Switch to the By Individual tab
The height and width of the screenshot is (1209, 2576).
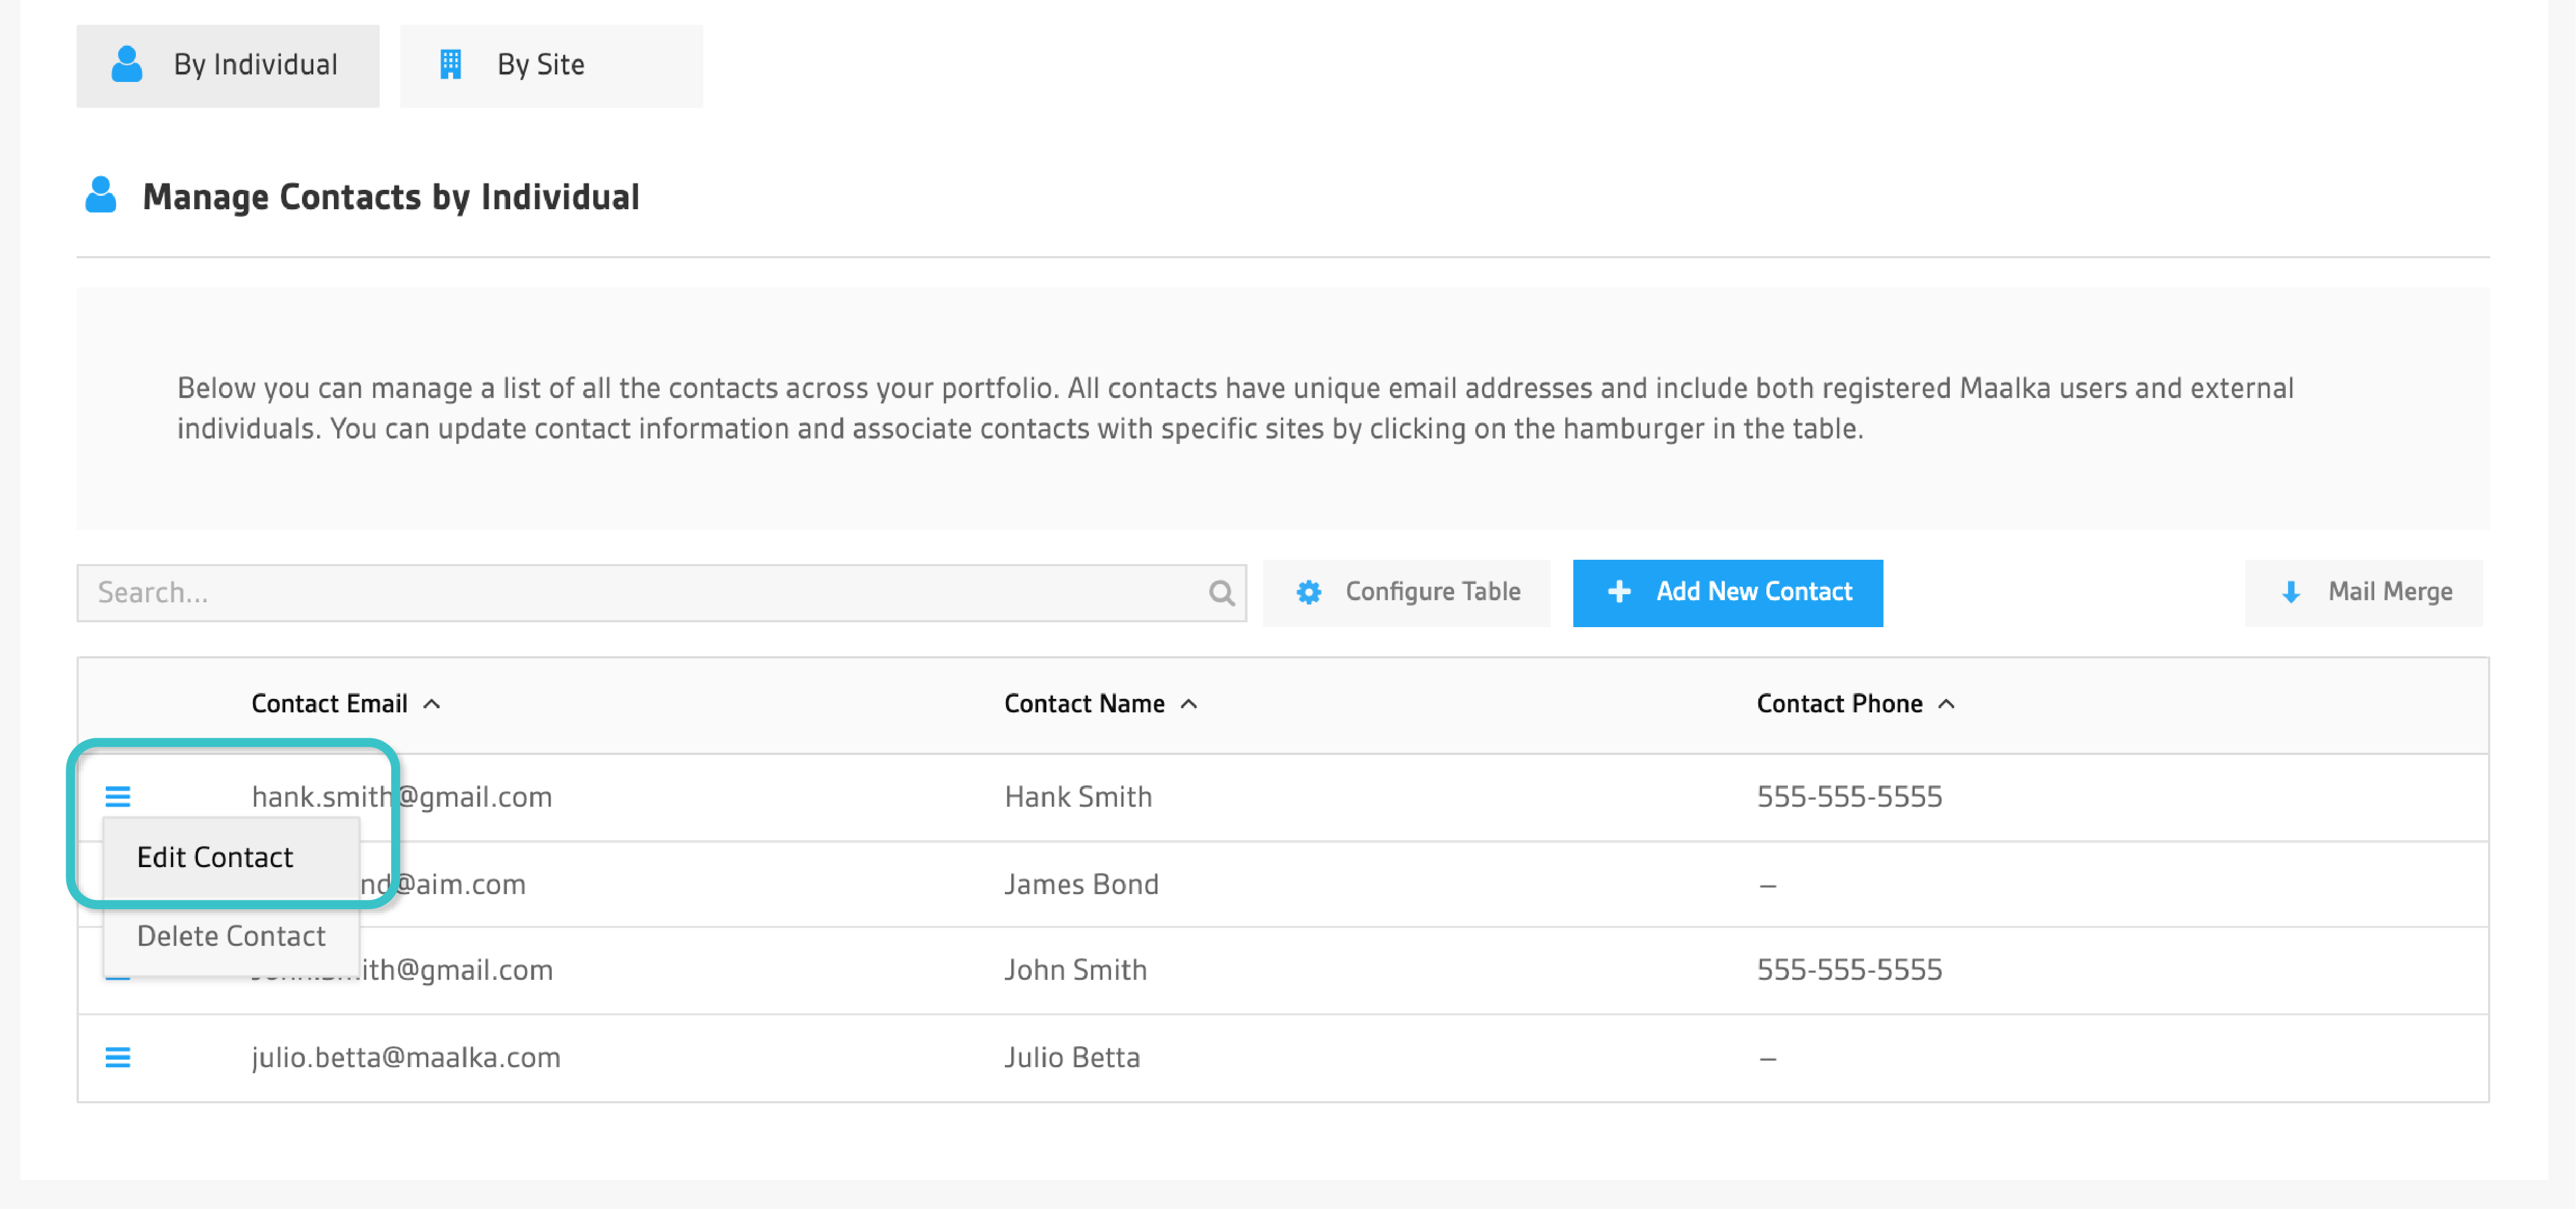click(x=228, y=65)
